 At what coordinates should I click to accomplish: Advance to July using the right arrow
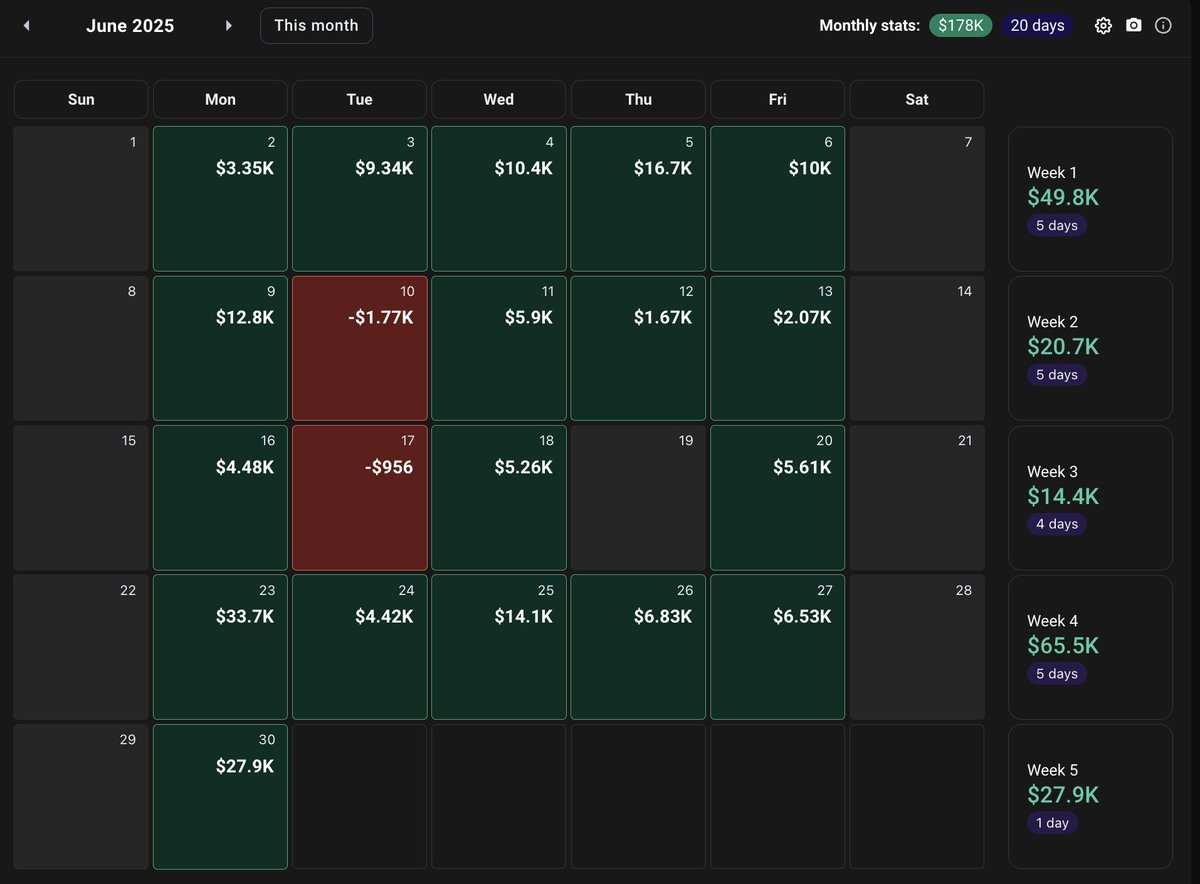point(228,25)
